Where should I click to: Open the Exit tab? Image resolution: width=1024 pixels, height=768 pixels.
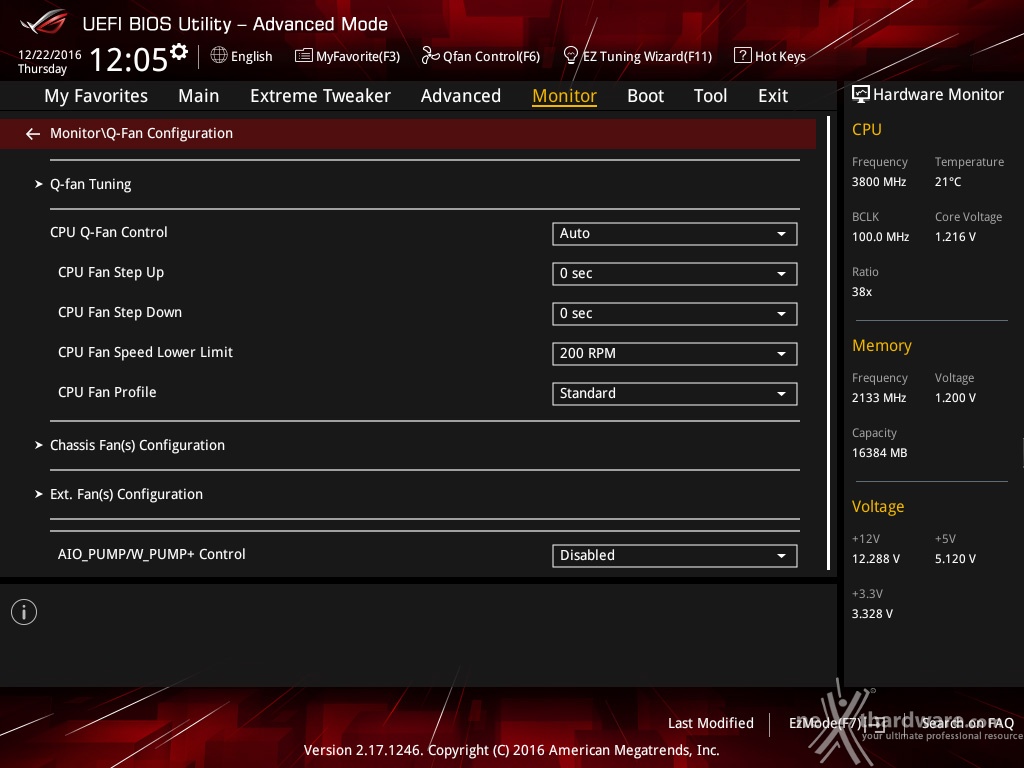773,96
